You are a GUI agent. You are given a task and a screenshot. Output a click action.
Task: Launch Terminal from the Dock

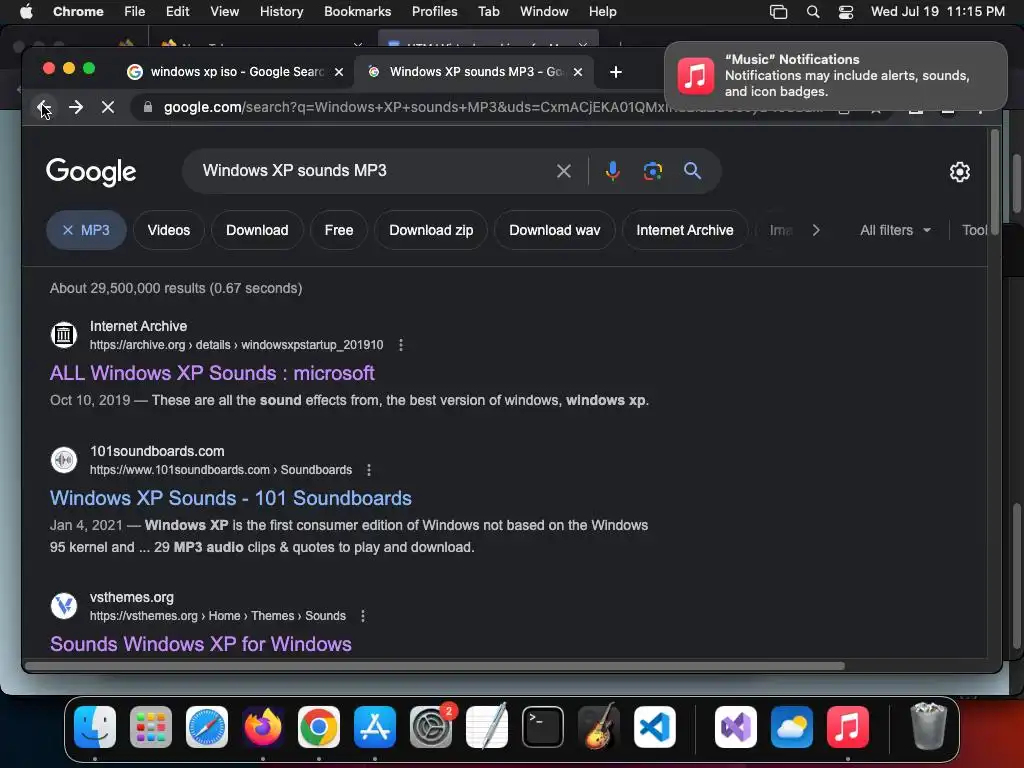tap(543, 727)
